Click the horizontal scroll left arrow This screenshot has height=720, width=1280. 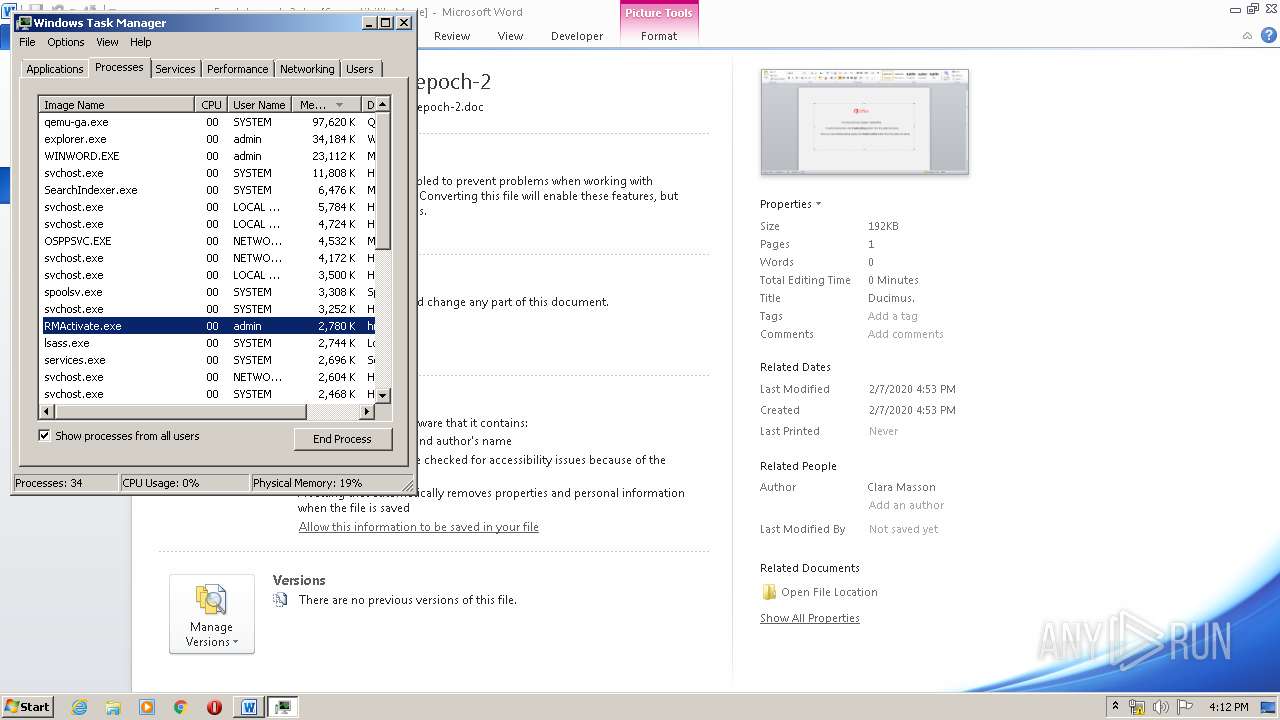(x=46, y=411)
